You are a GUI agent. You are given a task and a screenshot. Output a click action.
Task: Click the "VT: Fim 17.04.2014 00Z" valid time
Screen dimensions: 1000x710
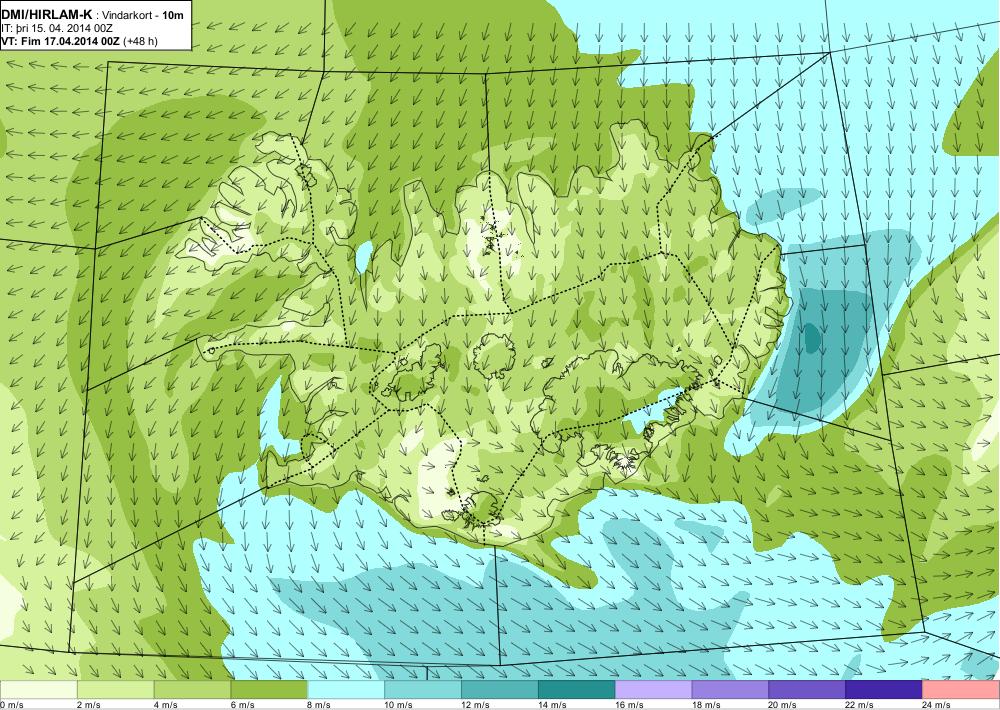(x=61, y=41)
